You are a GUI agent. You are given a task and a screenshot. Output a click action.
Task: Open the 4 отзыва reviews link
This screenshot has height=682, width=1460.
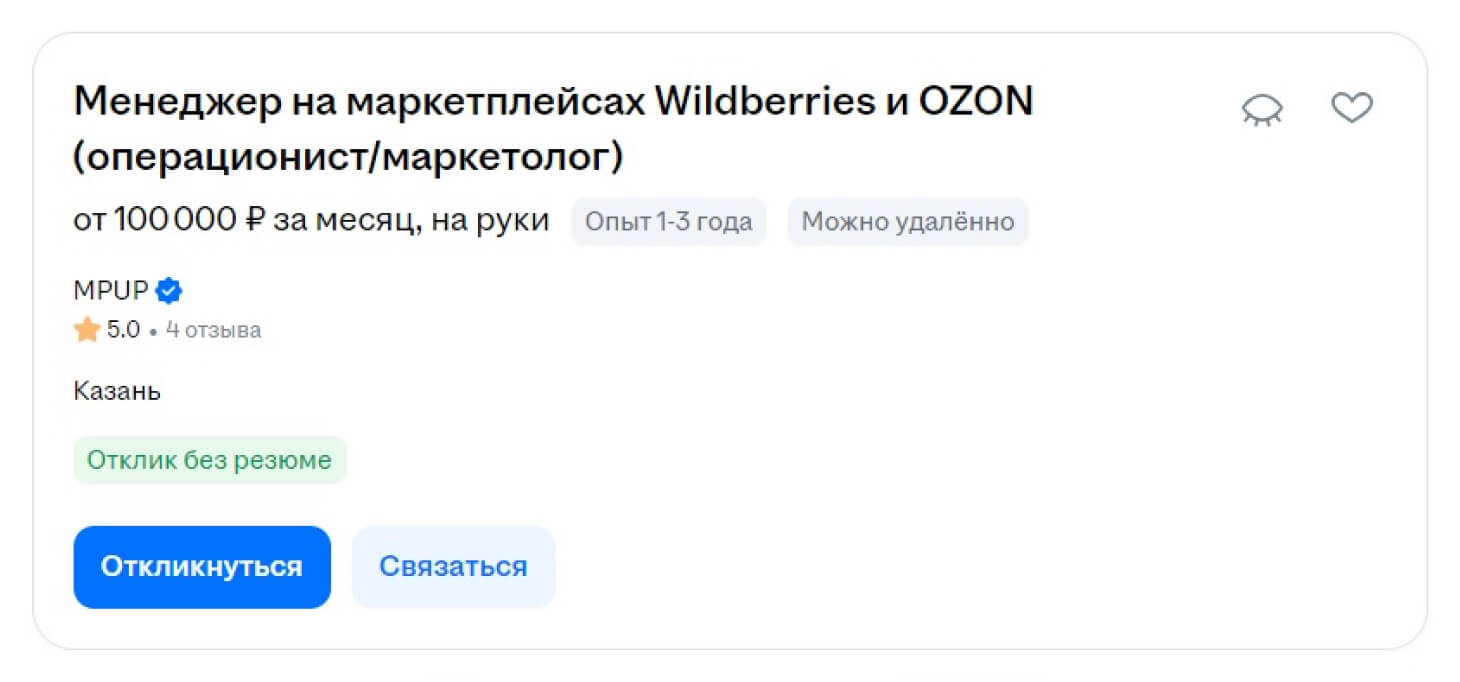[214, 330]
